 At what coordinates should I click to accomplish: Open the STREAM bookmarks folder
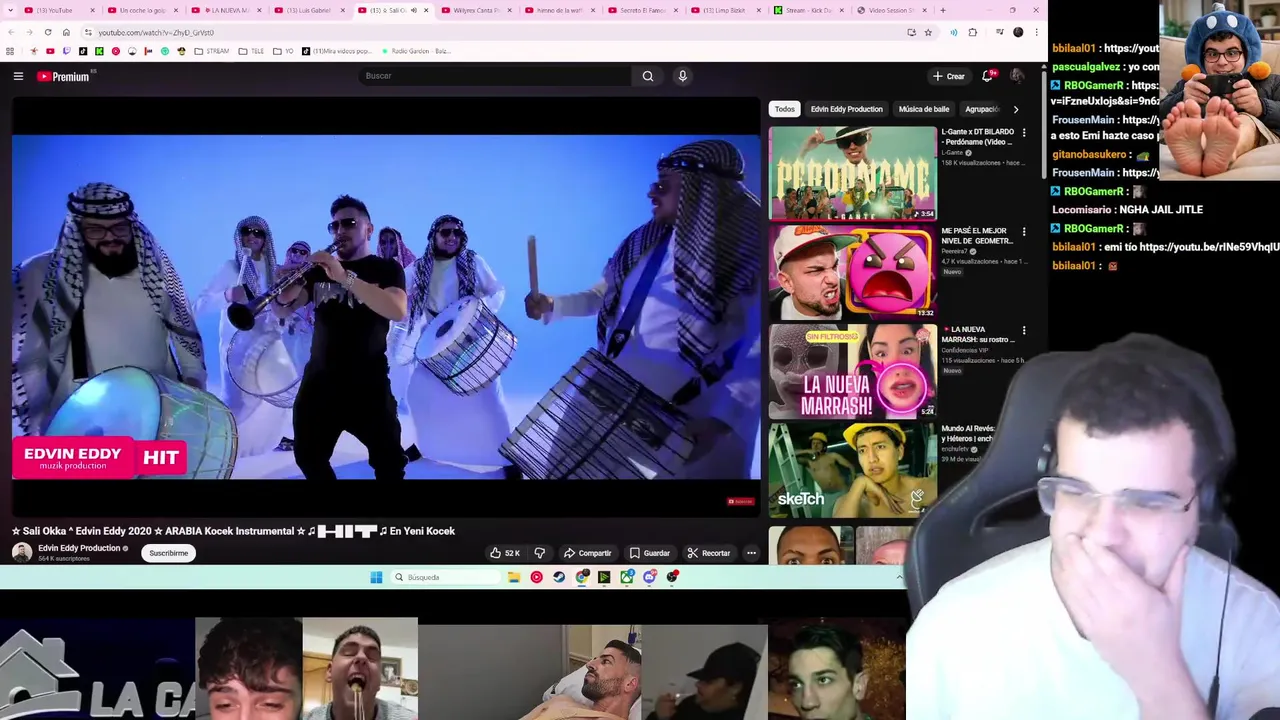[x=212, y=51]
